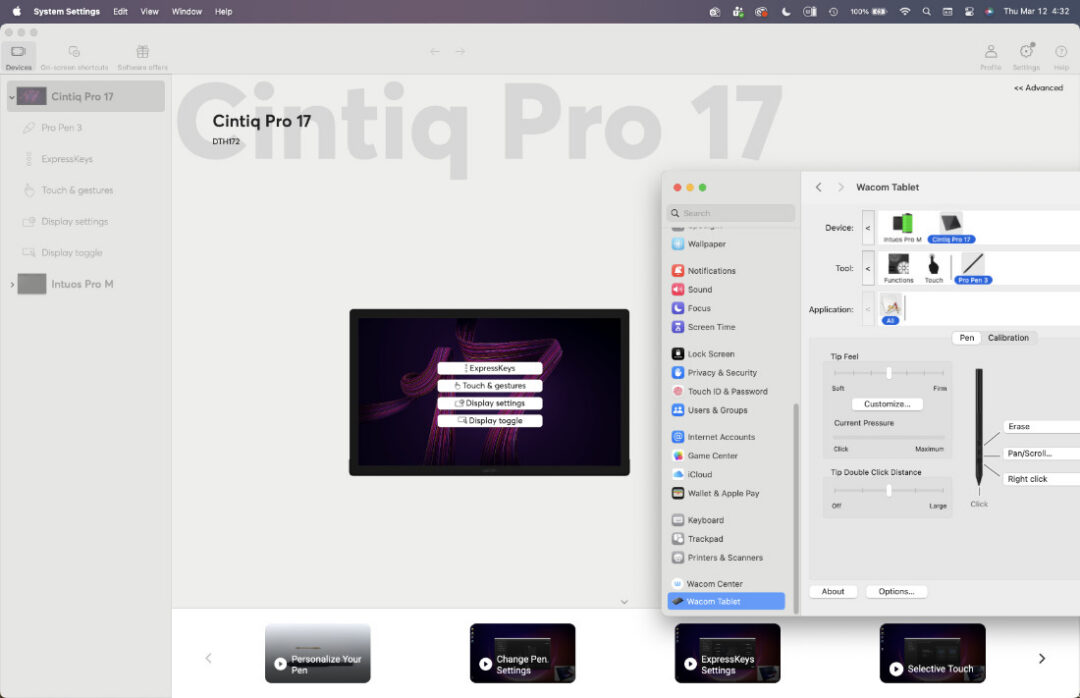Select Cintiq Pro 17 device icon in Wacom Tablet

click(x=951, y=228)
